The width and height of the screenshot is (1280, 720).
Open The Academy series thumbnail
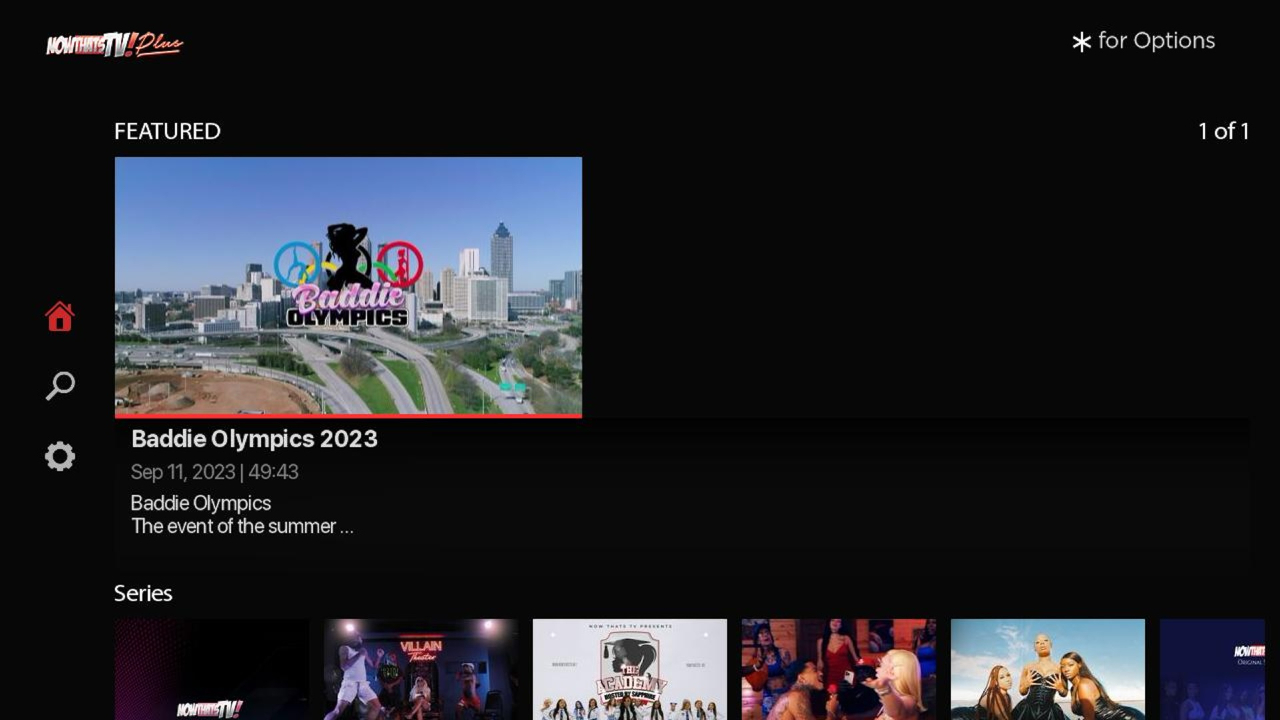click(x=630, y=669)
